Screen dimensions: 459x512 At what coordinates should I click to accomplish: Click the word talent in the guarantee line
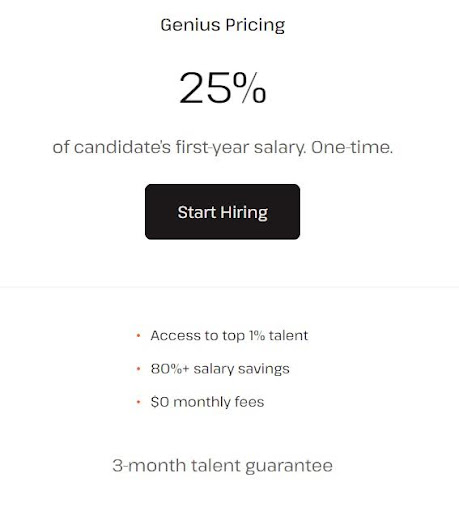pyautogui.click(x=216, y=465)
